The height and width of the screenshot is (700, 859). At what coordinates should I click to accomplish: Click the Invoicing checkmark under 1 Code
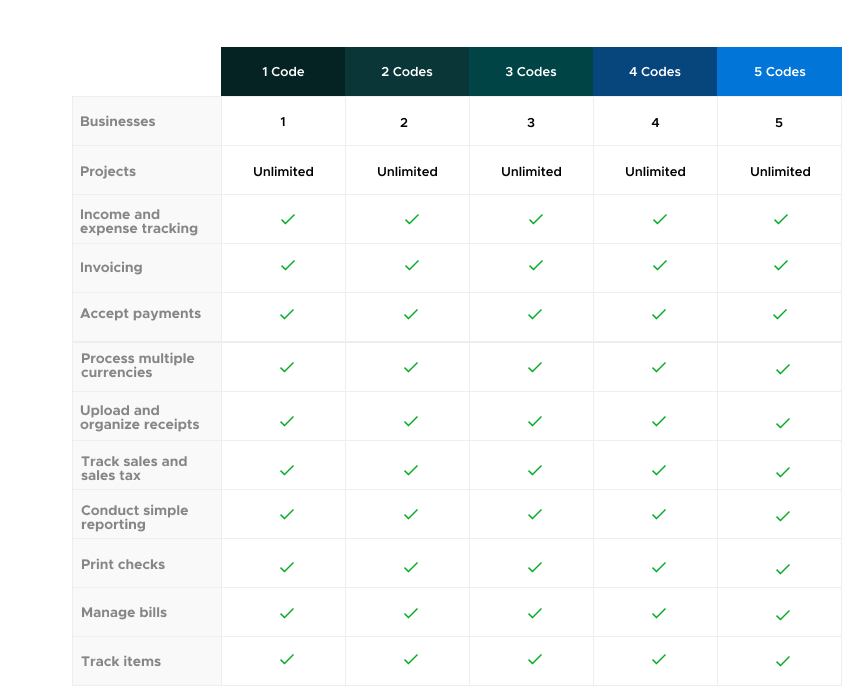[x=287, y=266]
